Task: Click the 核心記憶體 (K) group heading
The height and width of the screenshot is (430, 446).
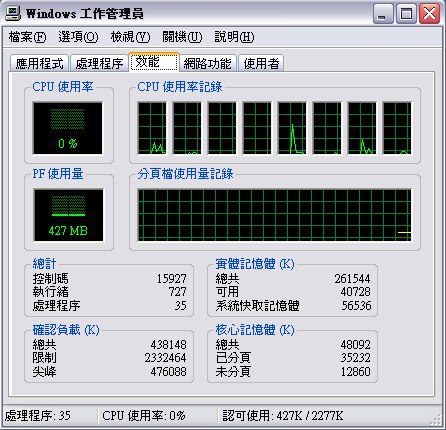Action: [255, 330]
